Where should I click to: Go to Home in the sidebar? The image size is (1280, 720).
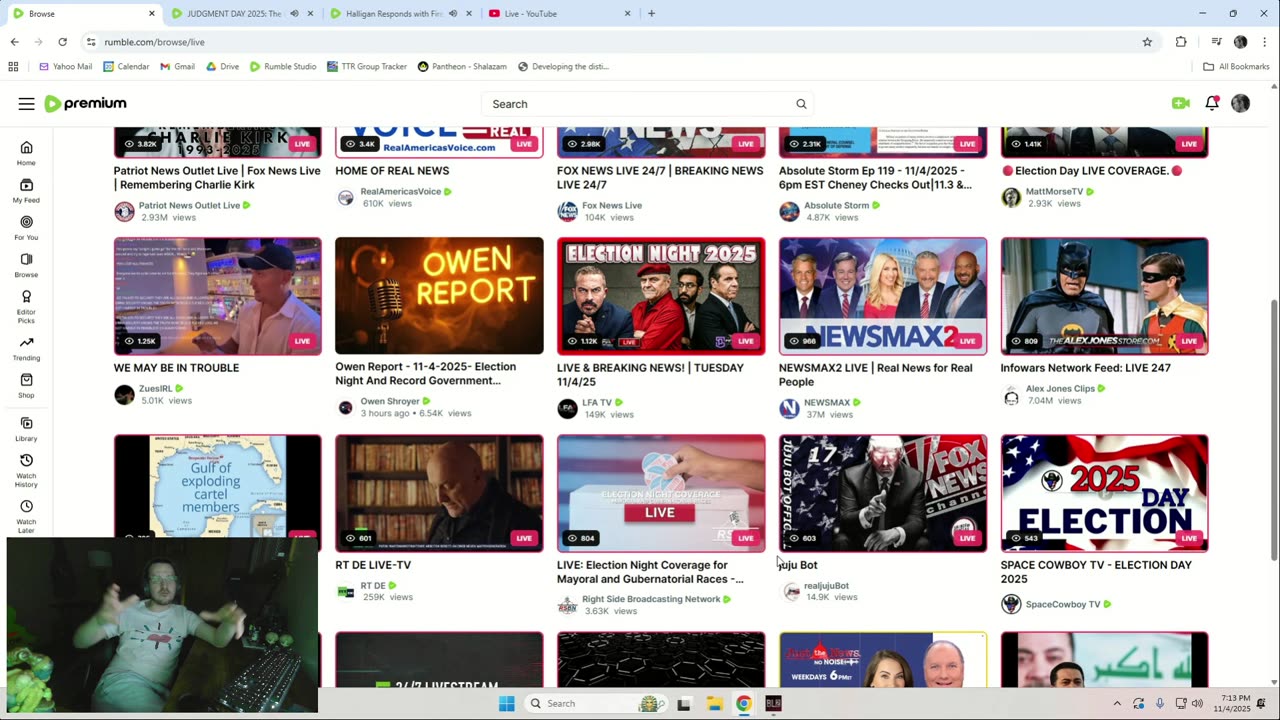coord(26,153)
